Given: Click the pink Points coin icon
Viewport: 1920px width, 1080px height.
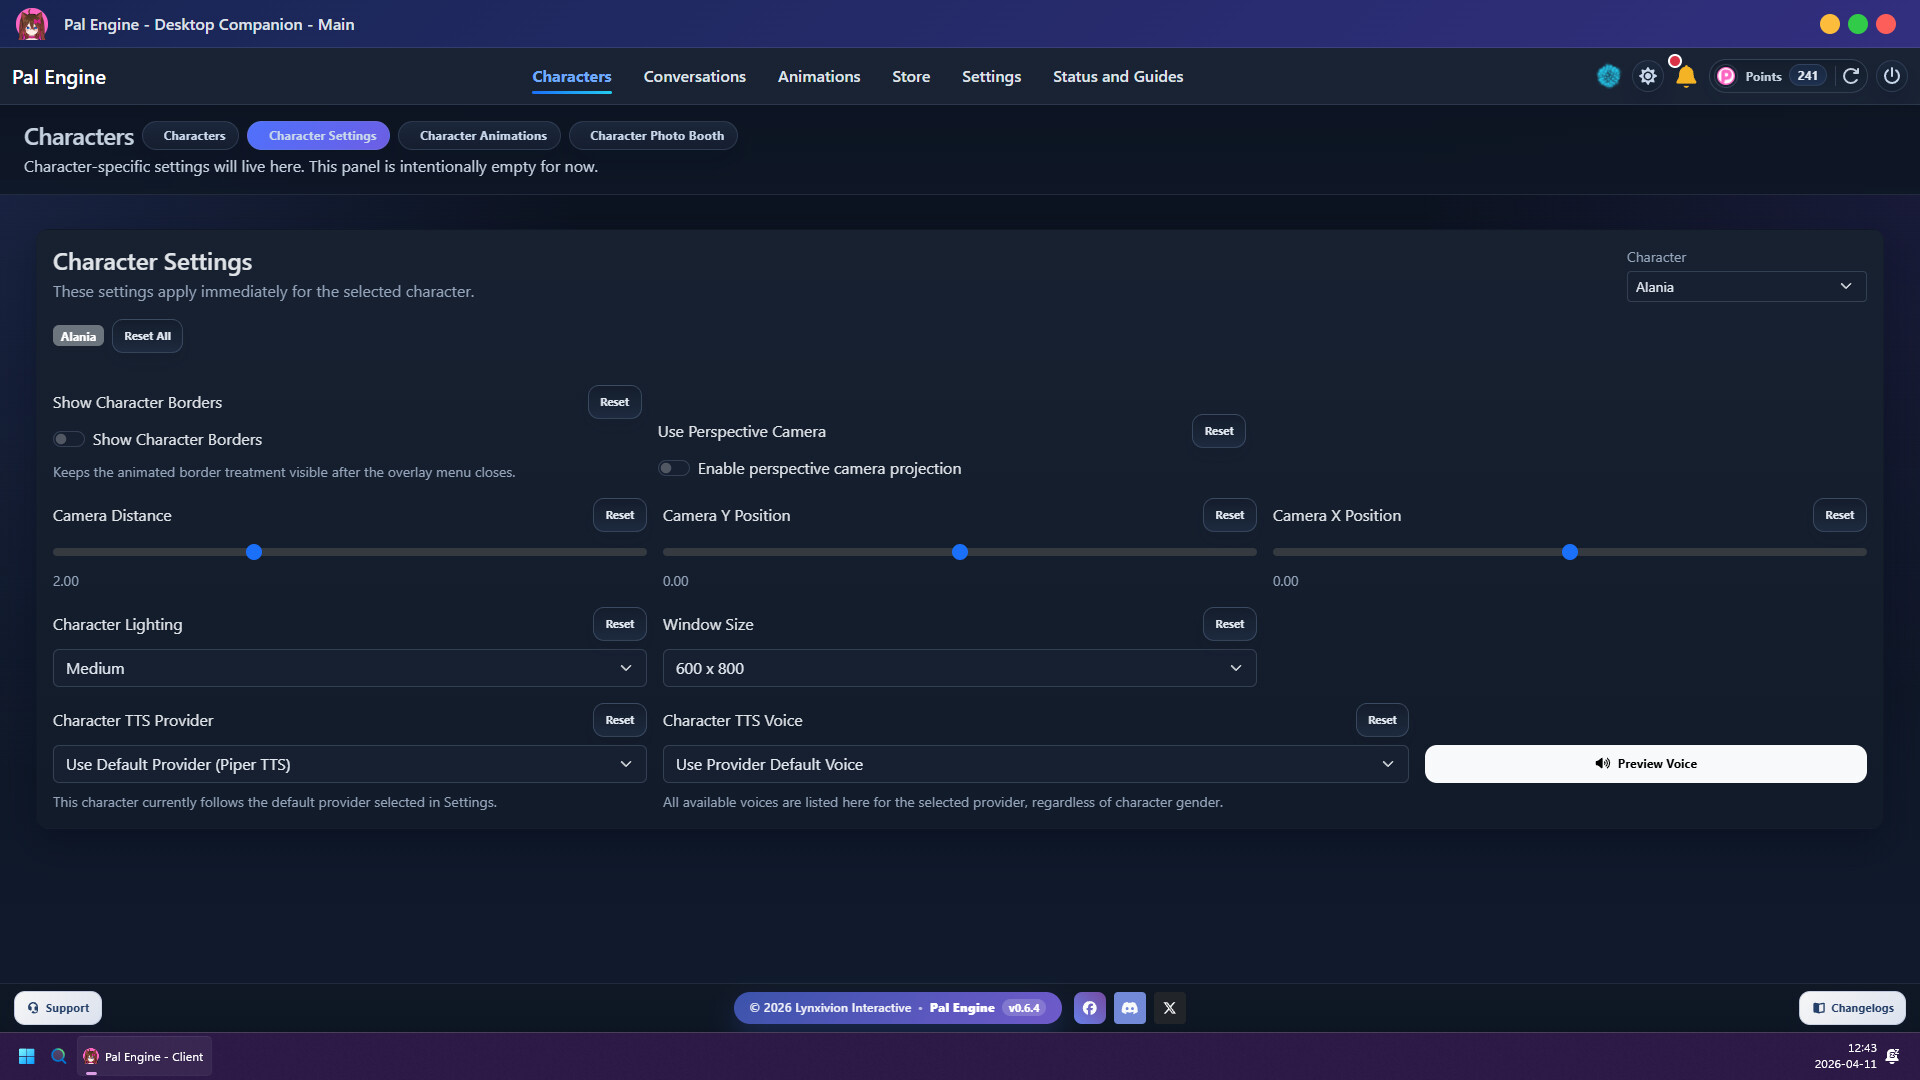Looking at the screenshot, I should [1726, 76].
